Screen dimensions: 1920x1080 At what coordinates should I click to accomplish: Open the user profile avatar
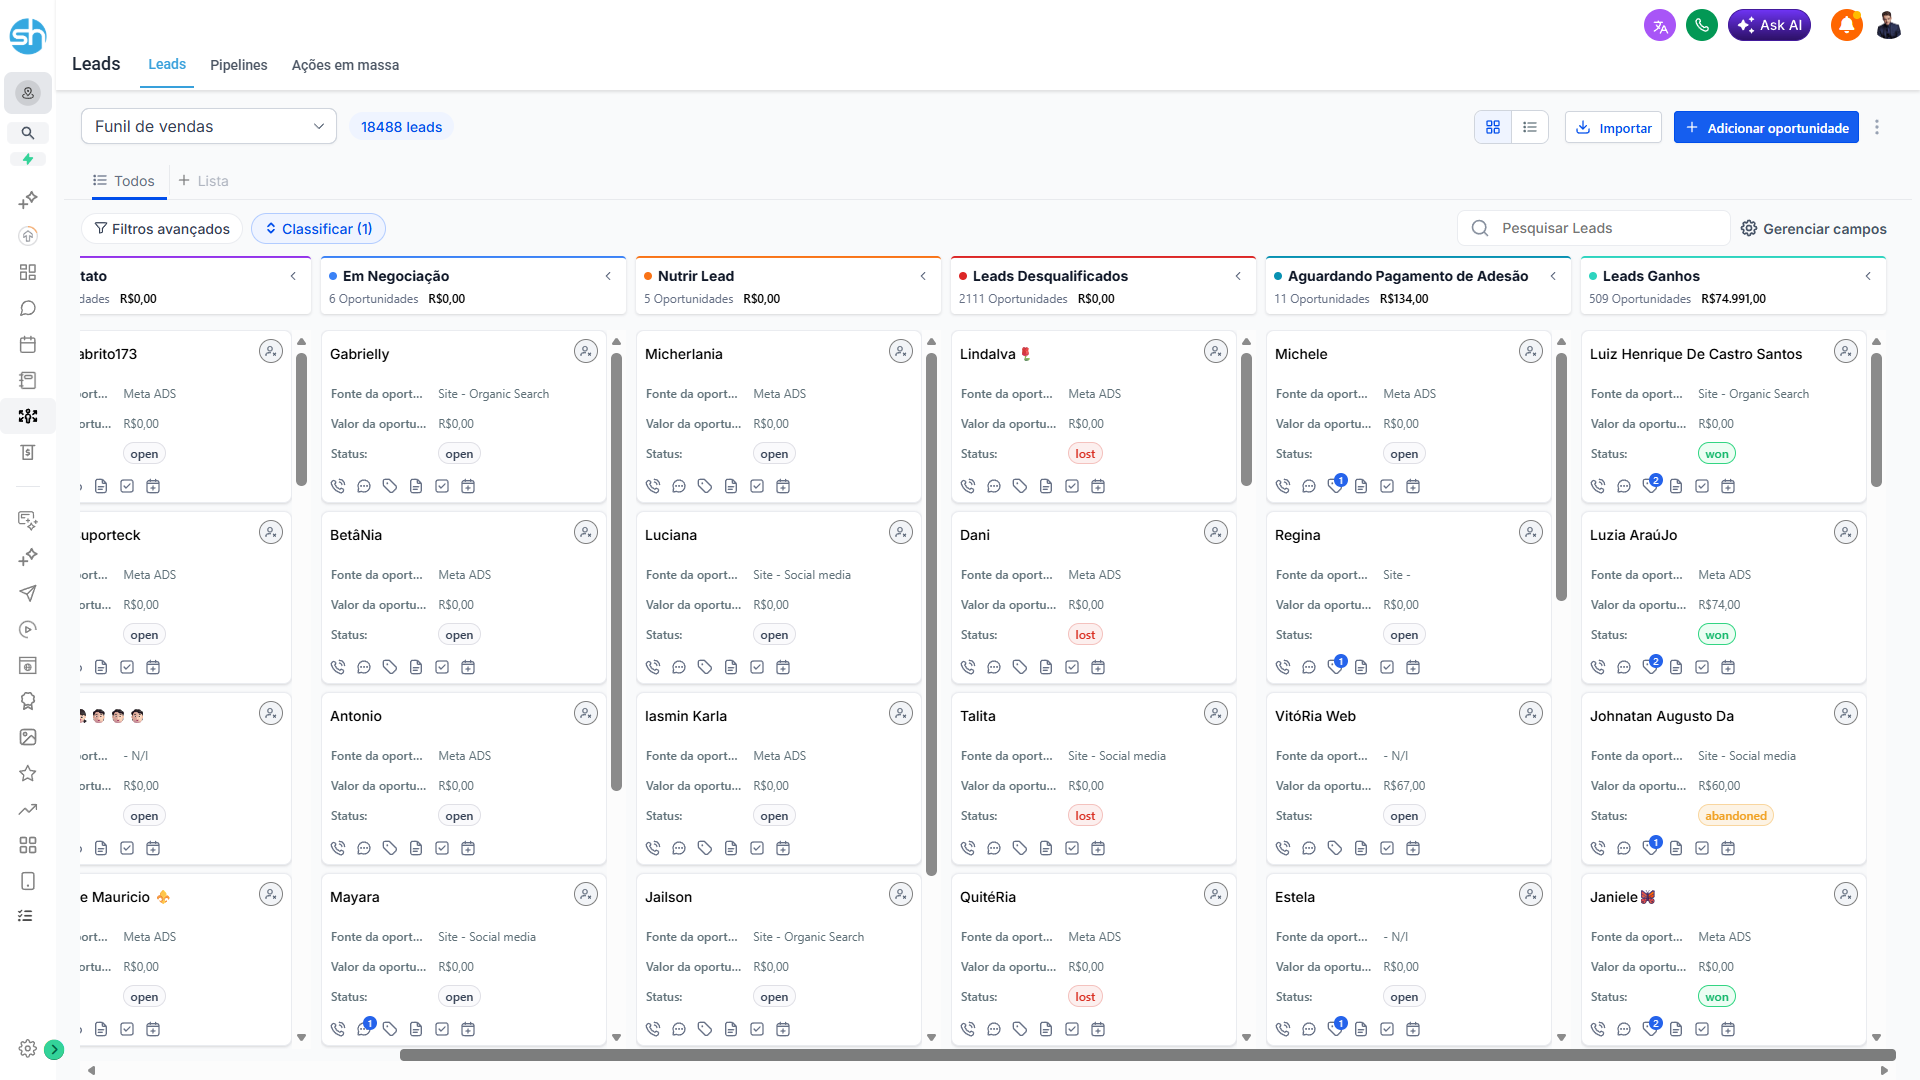pyautogui.click(x=1888, y=26)
